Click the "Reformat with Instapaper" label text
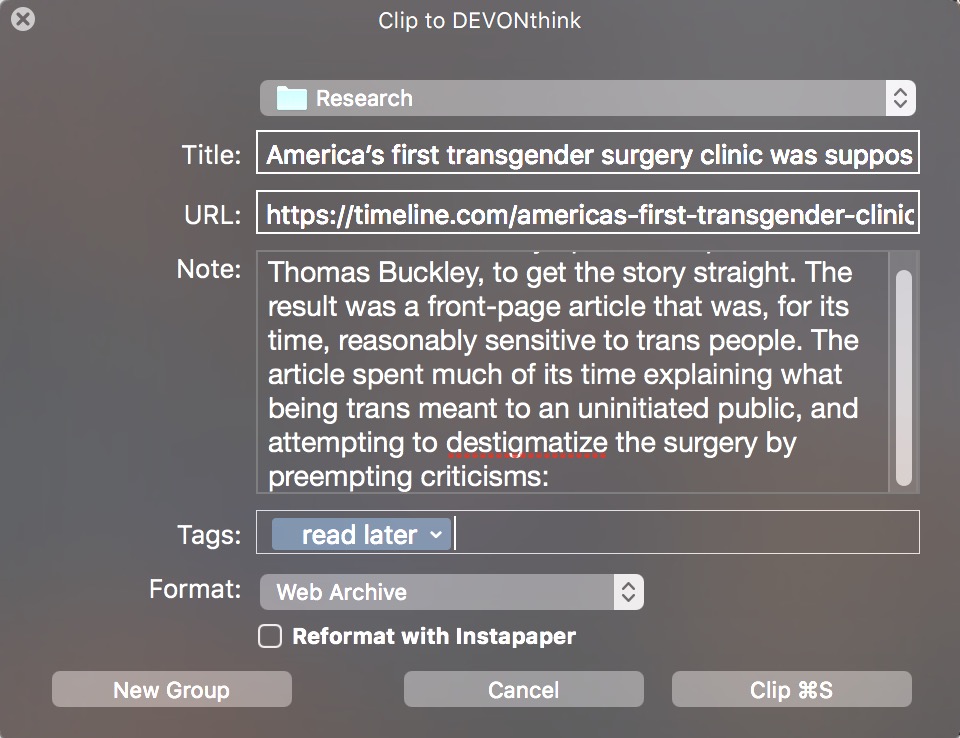960x738 pixels. coord(433,636)
